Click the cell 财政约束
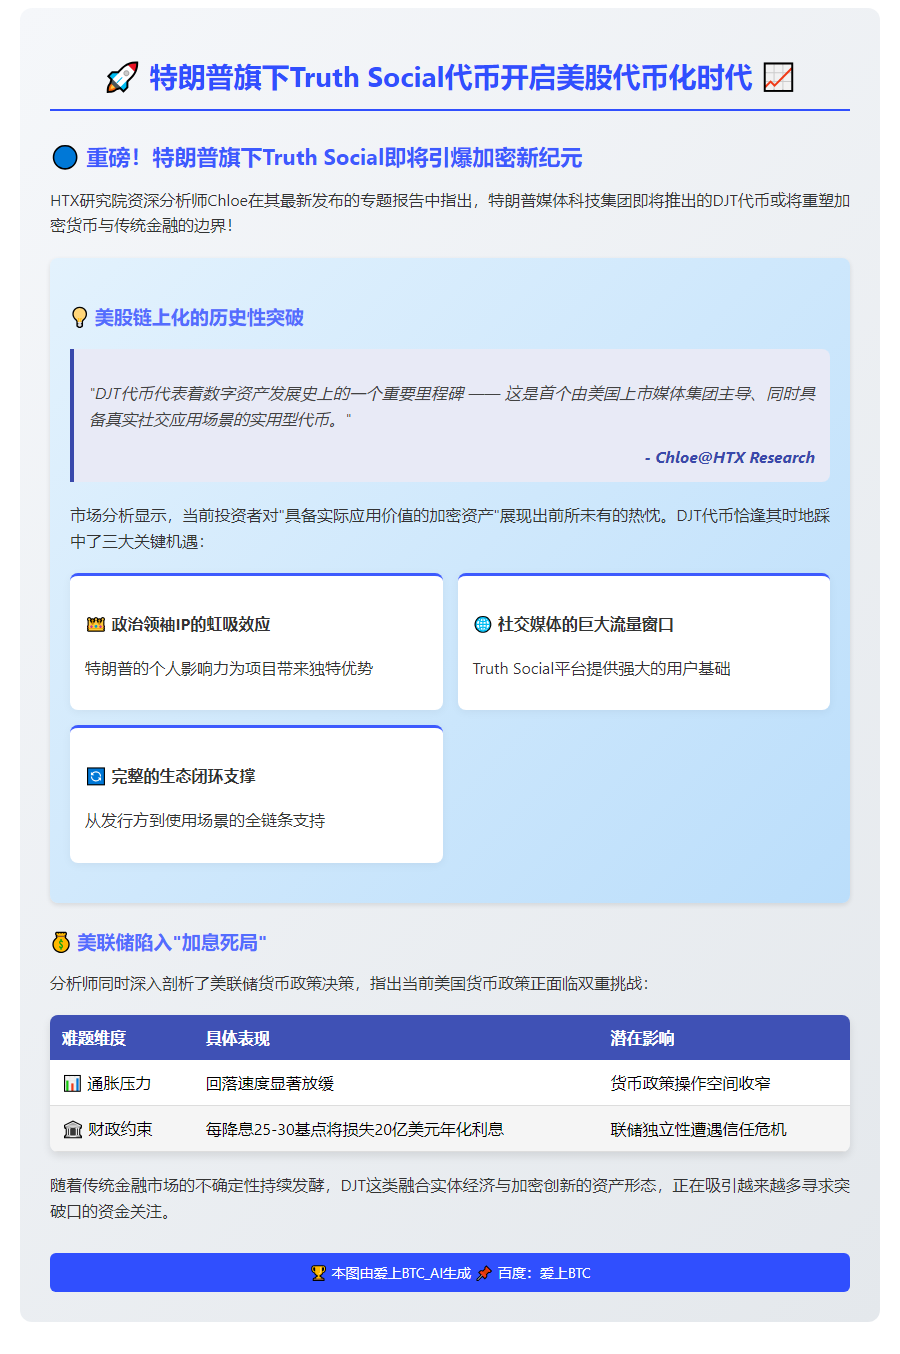This screenshot has height=1354, width=900. click(x=120, y=1130)
